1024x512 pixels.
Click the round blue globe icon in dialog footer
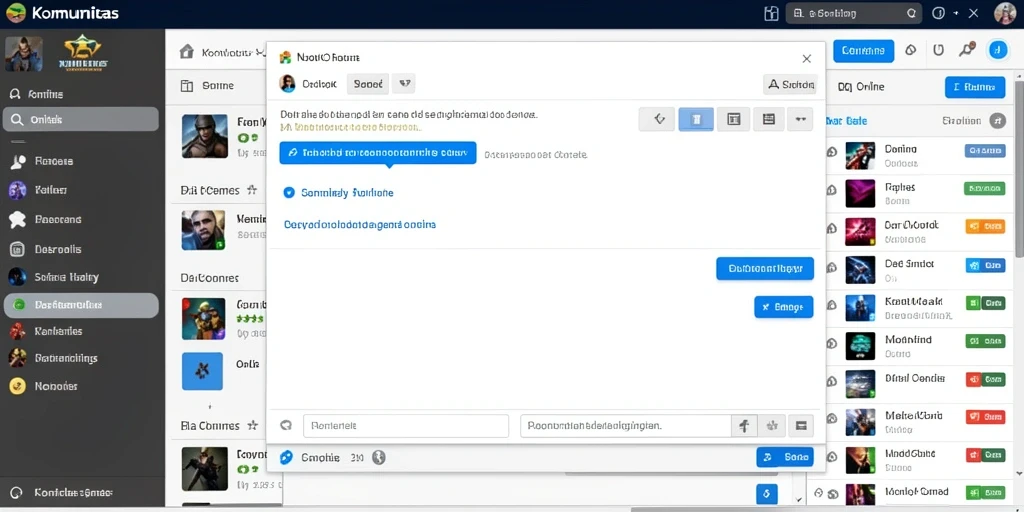285,457
